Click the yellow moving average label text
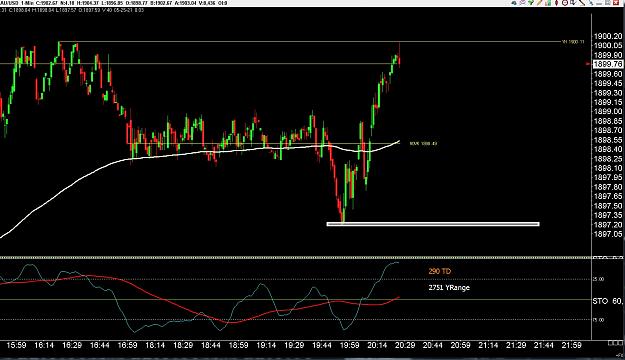 click(x=423, y=143)
